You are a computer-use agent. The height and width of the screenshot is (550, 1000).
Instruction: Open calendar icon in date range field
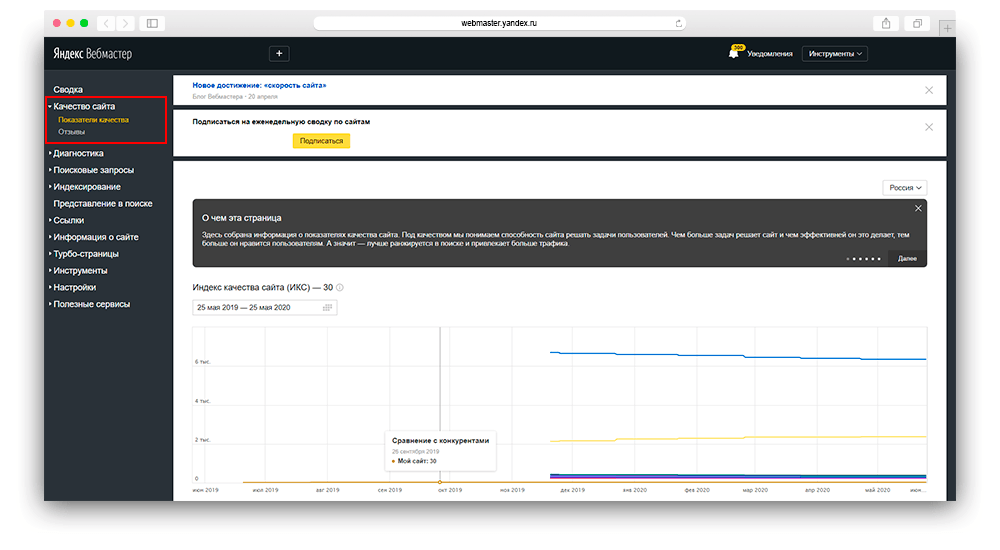tap(327, 308)
